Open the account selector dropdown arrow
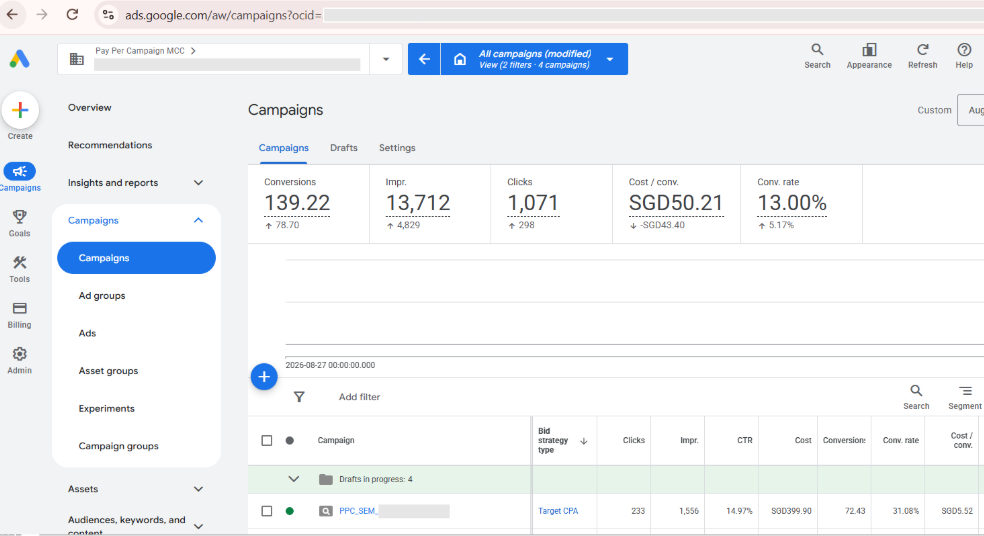The height and width of the screenshot is (536, 984). click(386, 59)
